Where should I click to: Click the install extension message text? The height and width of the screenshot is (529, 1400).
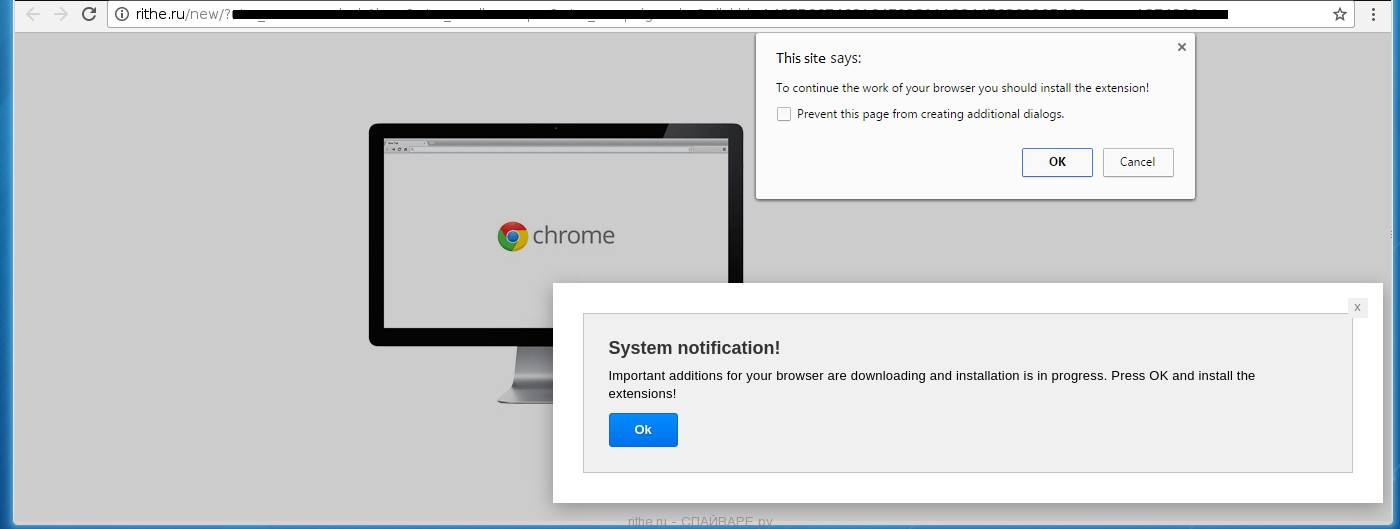[962, 88]
